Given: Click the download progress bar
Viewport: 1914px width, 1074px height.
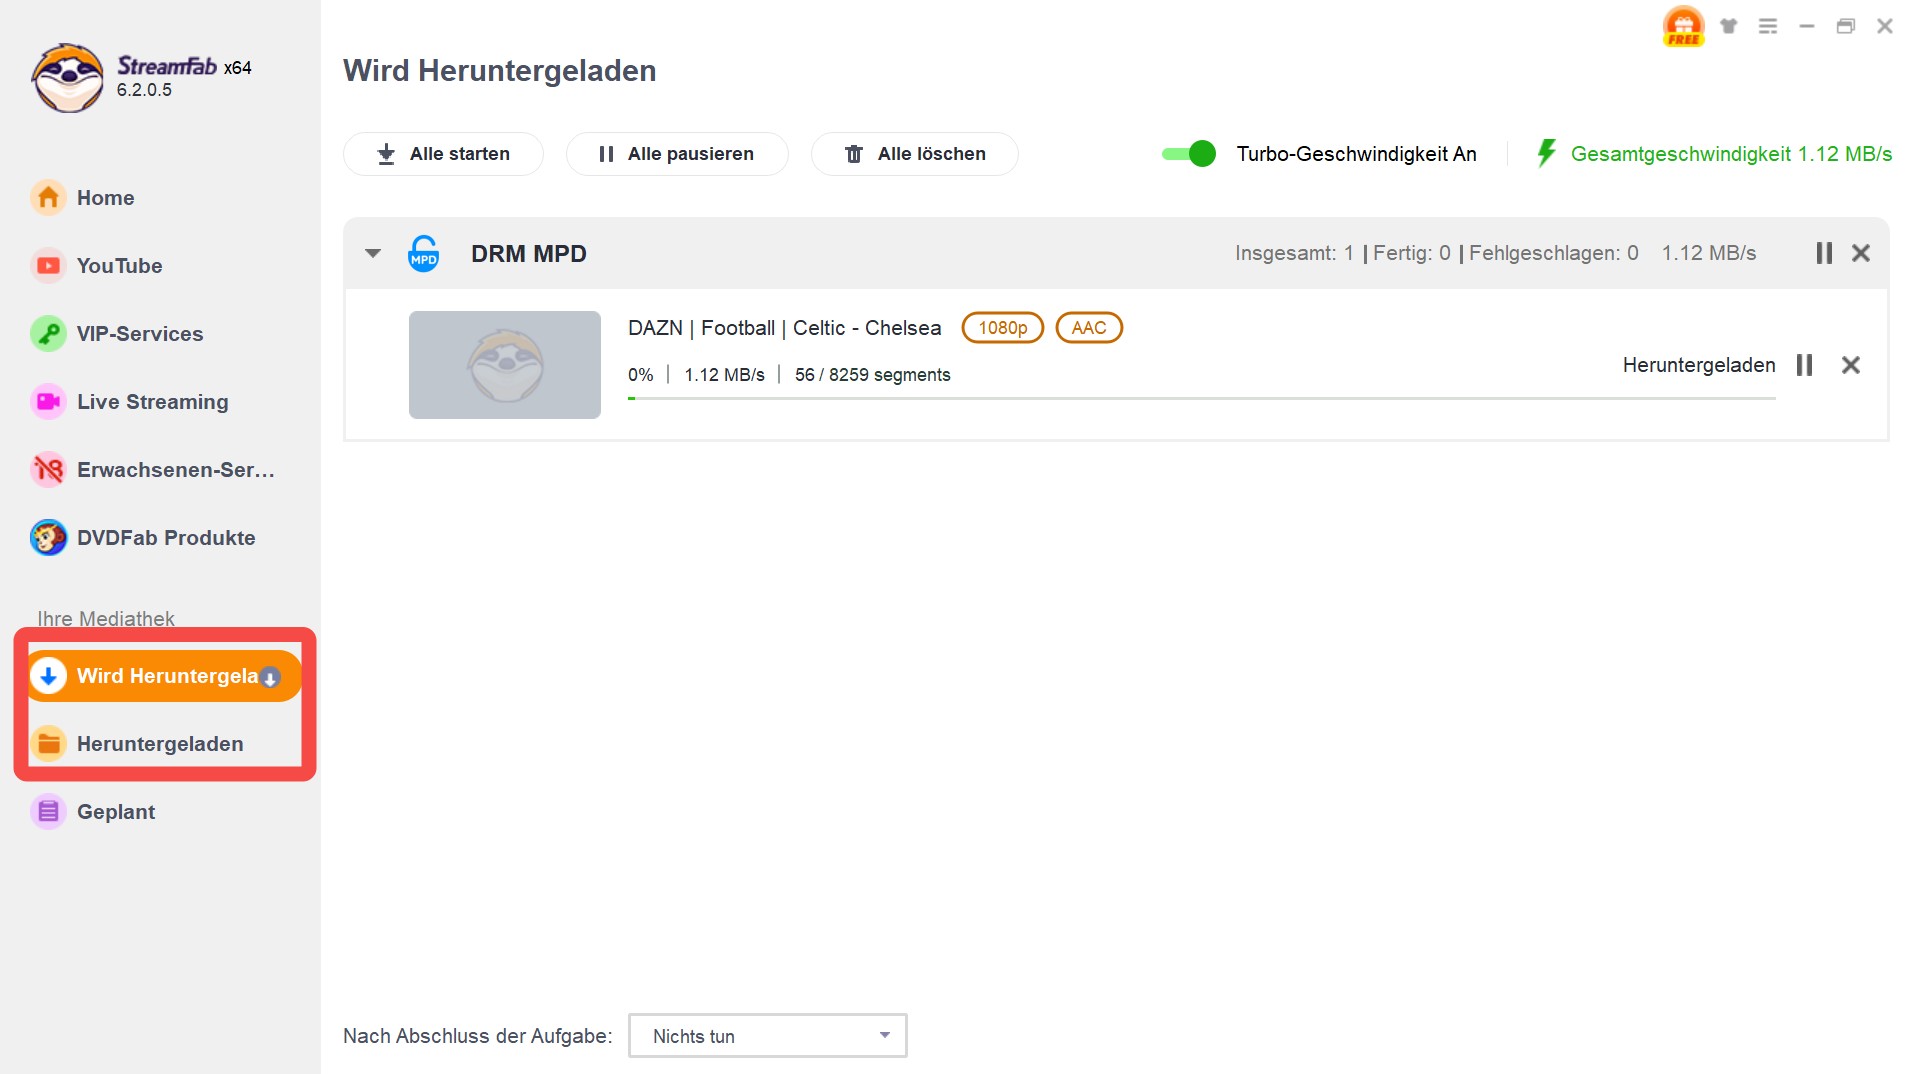Looking at the screenshot, I should [x=1202, y=398].
